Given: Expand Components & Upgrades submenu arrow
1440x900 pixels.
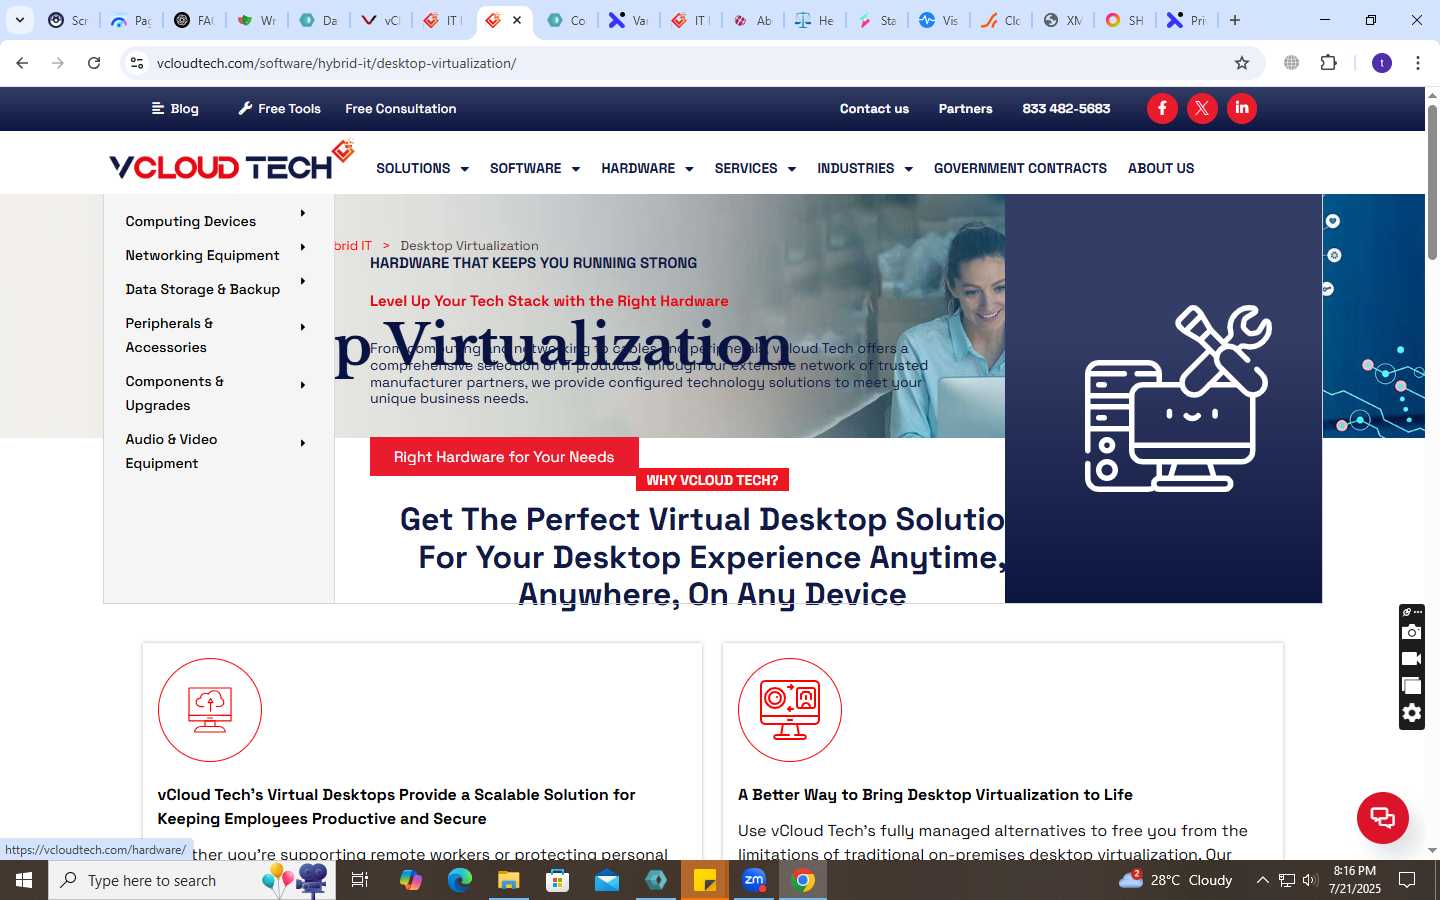Looking at the screenshot, I should (303, 385).
